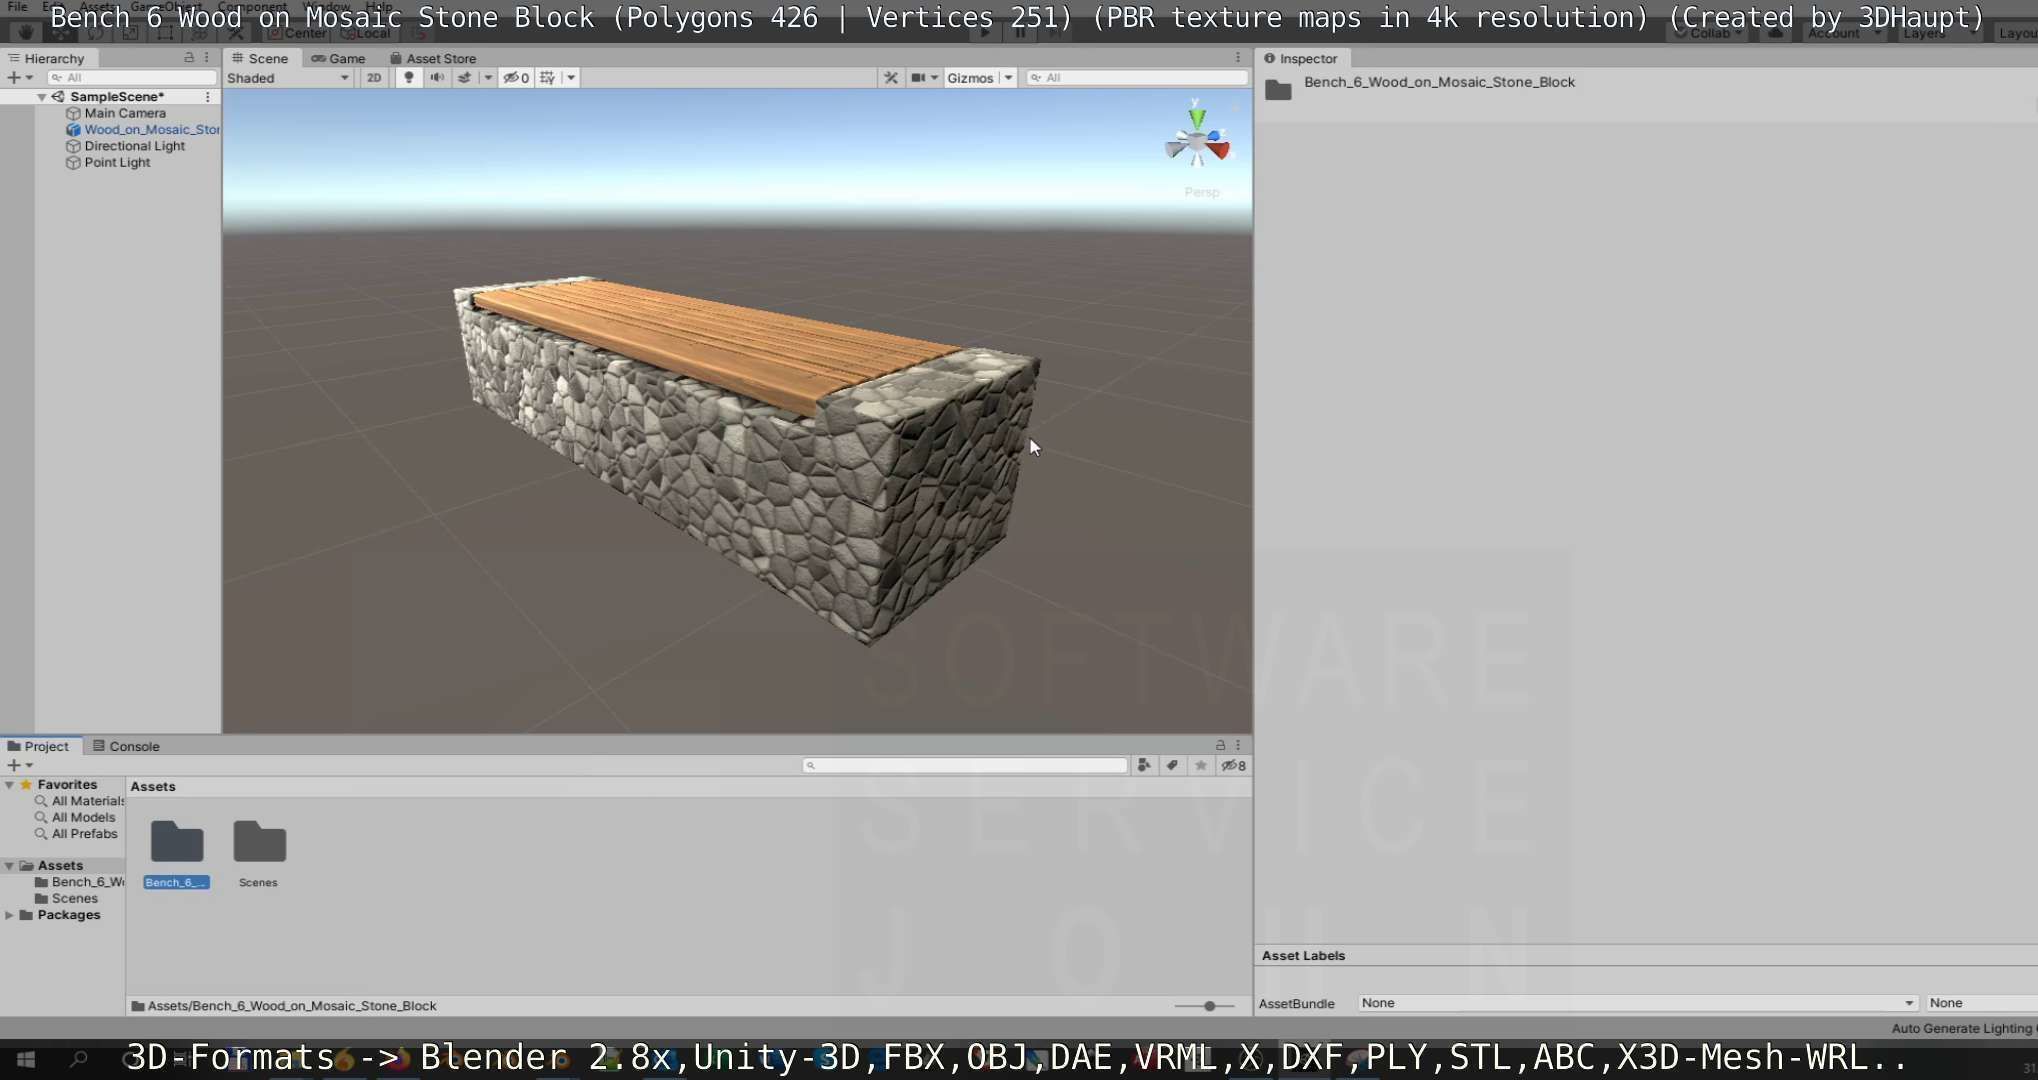This screenshot has width=2038, height=1080.
Task: Toggle scene audio with the speaker icon
Action: (437, 77)
